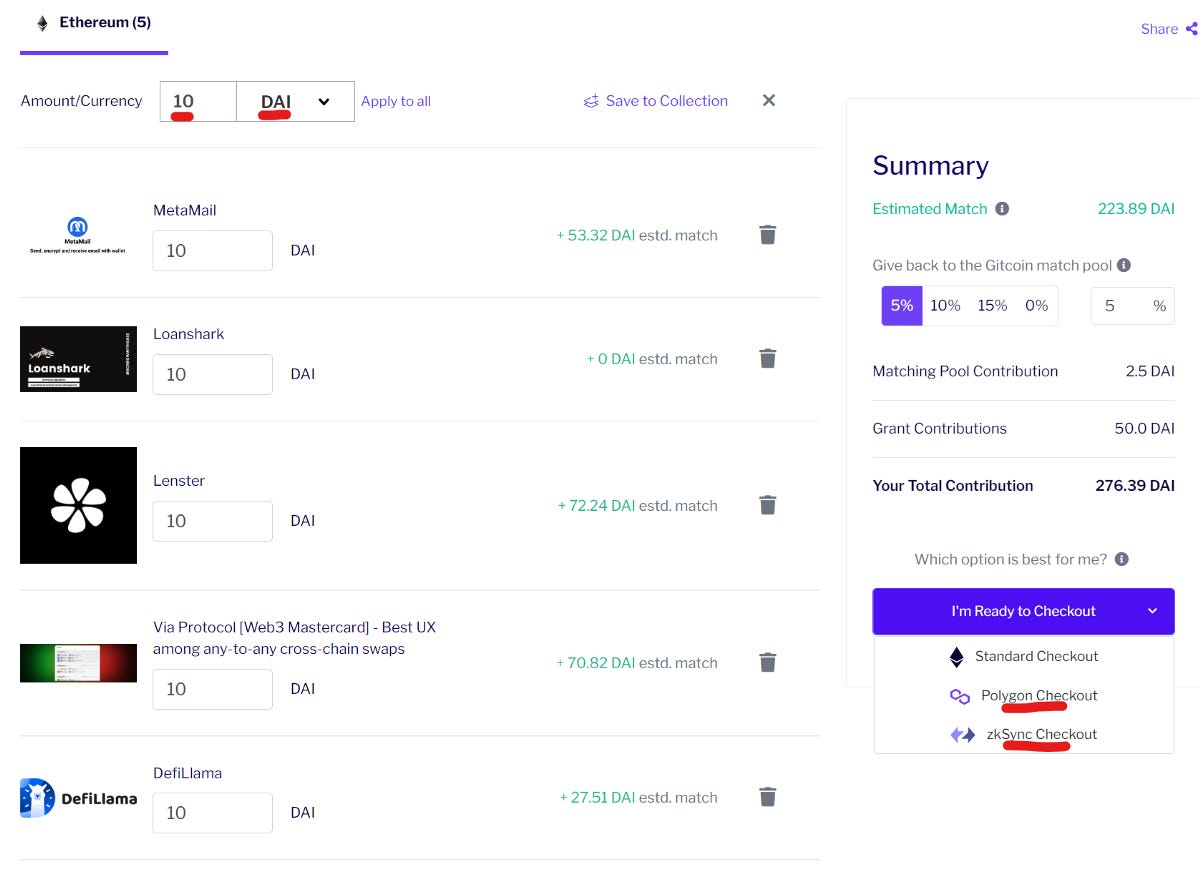Open Lenster flower logo thumbnail
Screen dimensions: 1200x874
pyautogui.click(x=78, y=505)
